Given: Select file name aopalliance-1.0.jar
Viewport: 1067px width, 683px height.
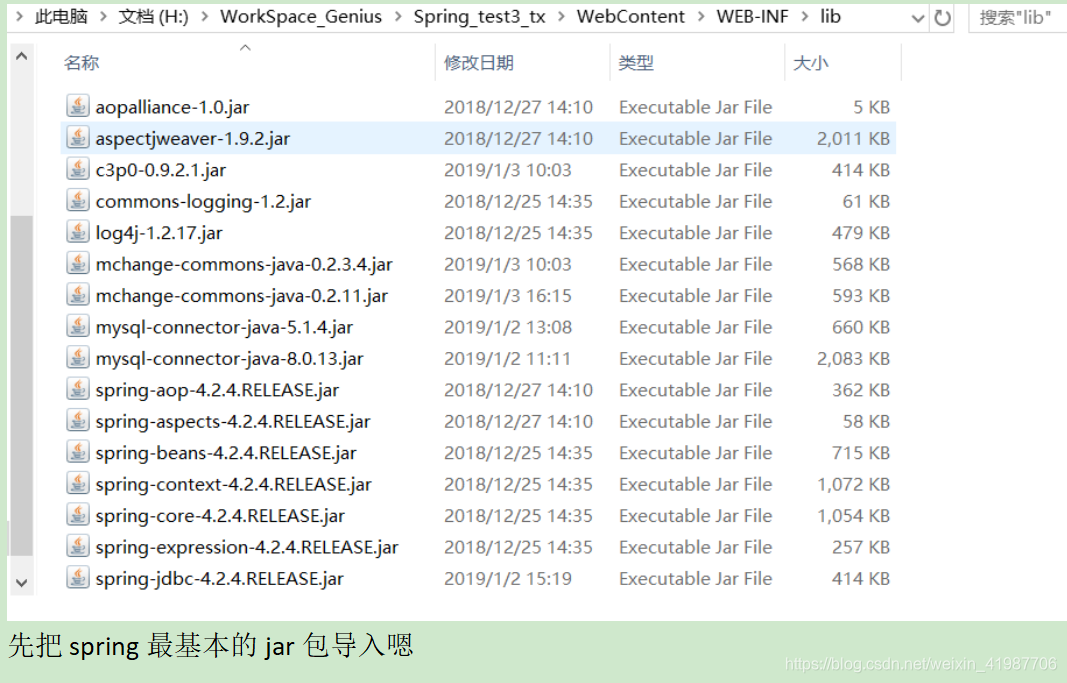Looking at the screenshot, I should point(172,107).
